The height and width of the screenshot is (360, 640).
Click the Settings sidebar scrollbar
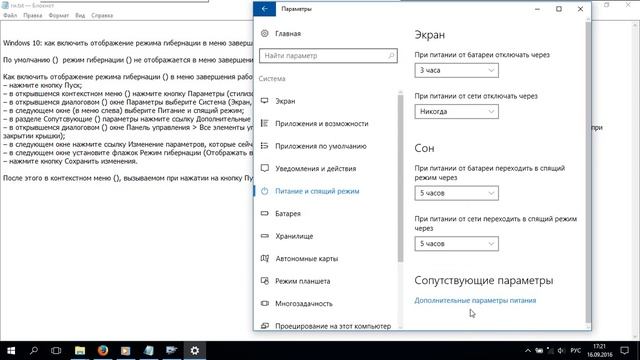400,178
